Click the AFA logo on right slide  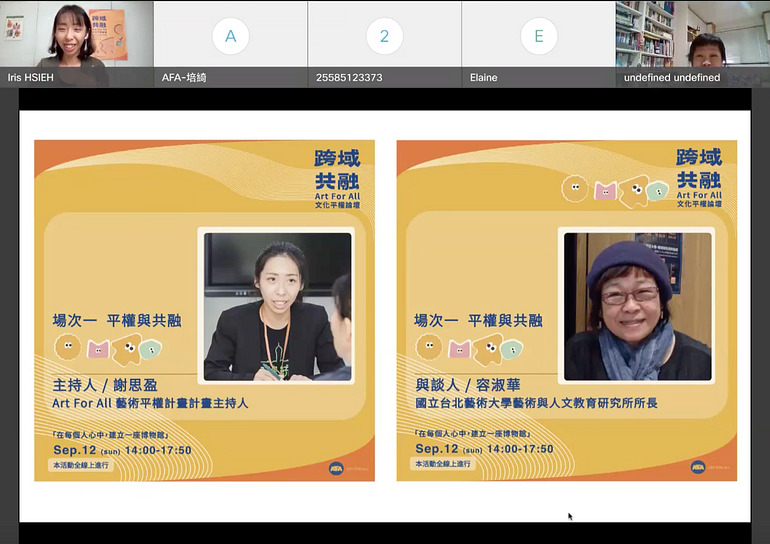[698, 467]
